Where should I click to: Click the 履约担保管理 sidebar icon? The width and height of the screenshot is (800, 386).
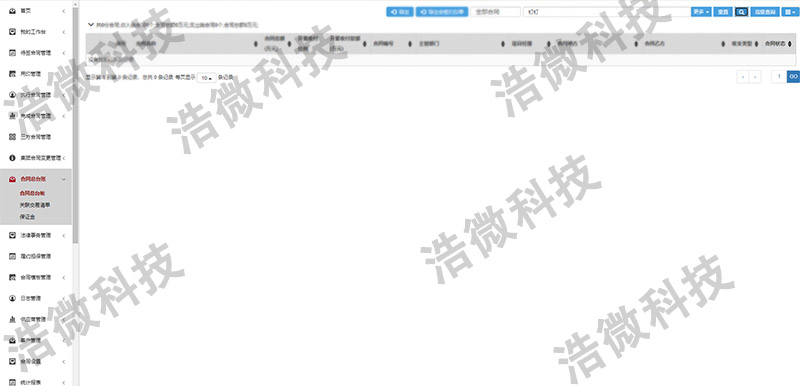click(x=12, y=256)
